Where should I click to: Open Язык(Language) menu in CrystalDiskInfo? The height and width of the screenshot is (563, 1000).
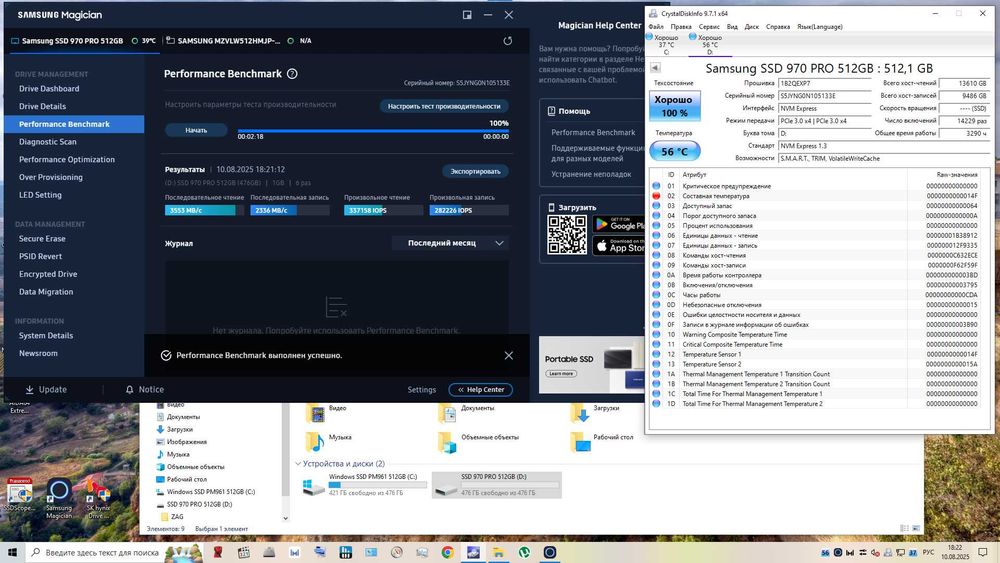[x=820, y=27]
